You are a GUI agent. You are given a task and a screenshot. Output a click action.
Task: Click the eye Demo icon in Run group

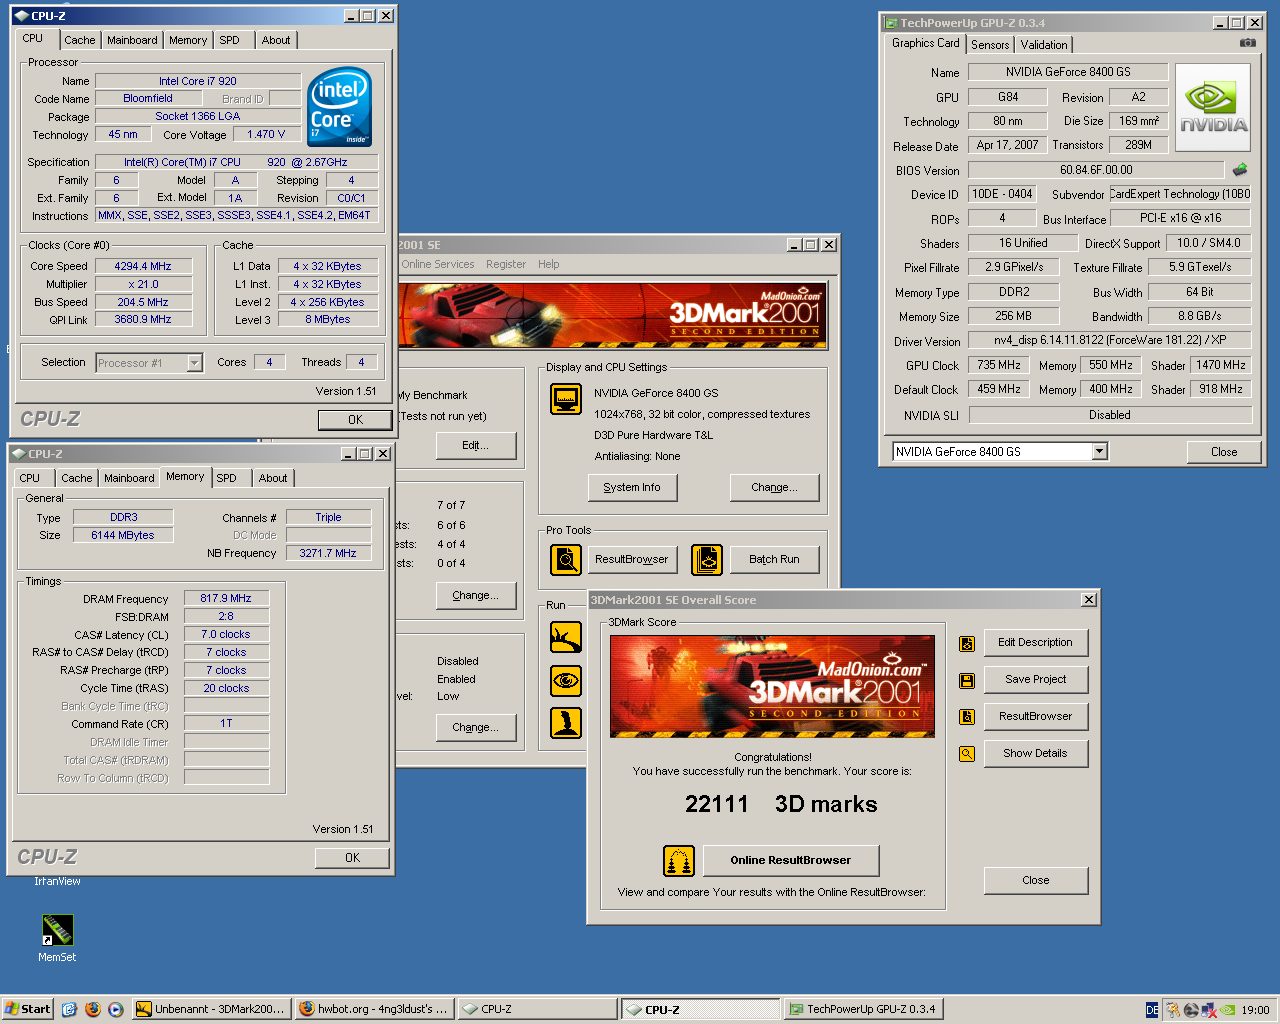[x=566, y=681]
